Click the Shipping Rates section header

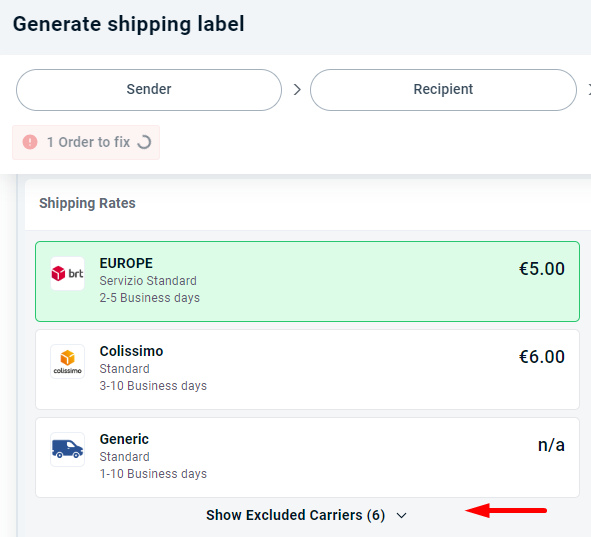[x=87, y=203]
